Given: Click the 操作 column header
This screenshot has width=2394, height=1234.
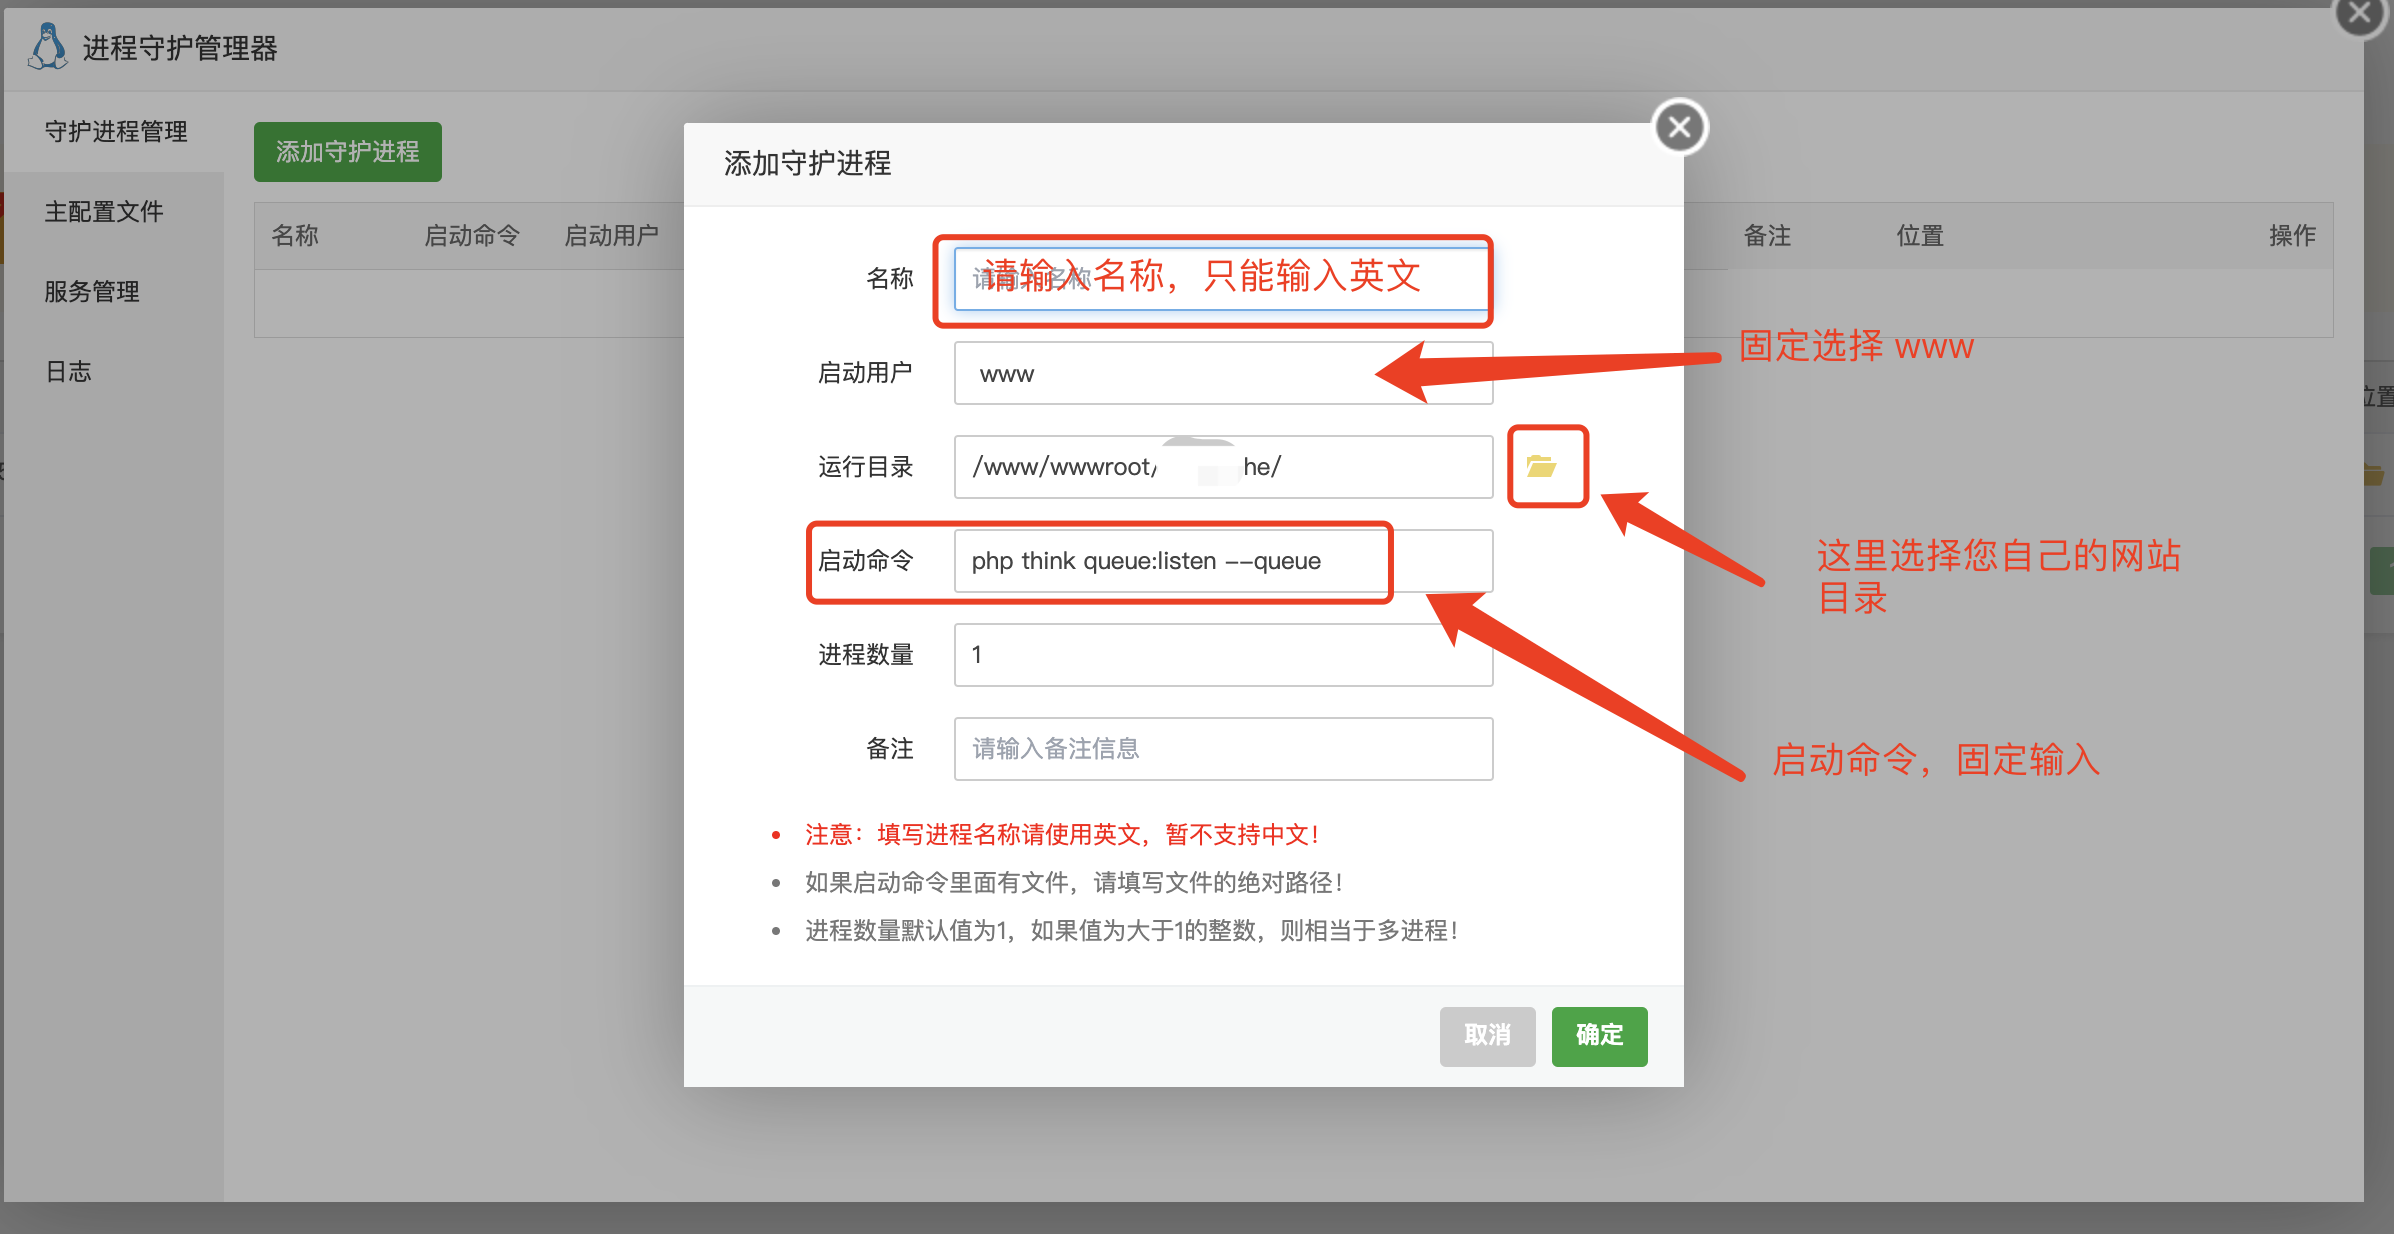Looking at the screenshot, I should tap(2291, 236).
